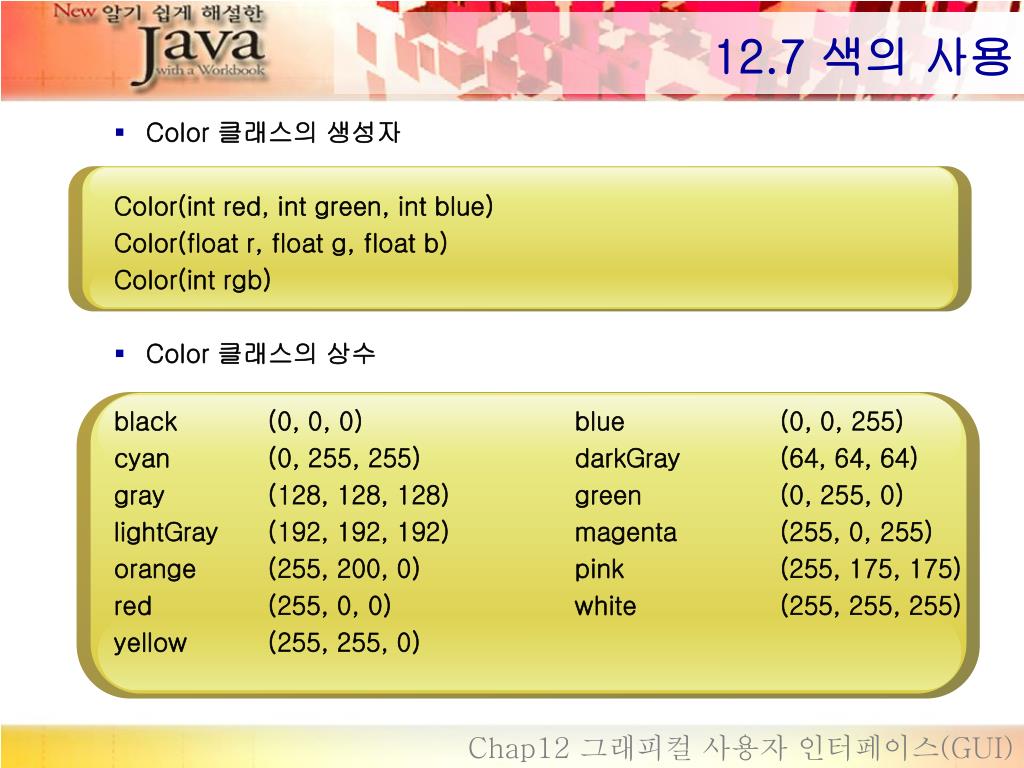1024x768 pixels.
Task: Click the line 'Color(float r, float g, float b)'
Action: (x=280, y=244)
